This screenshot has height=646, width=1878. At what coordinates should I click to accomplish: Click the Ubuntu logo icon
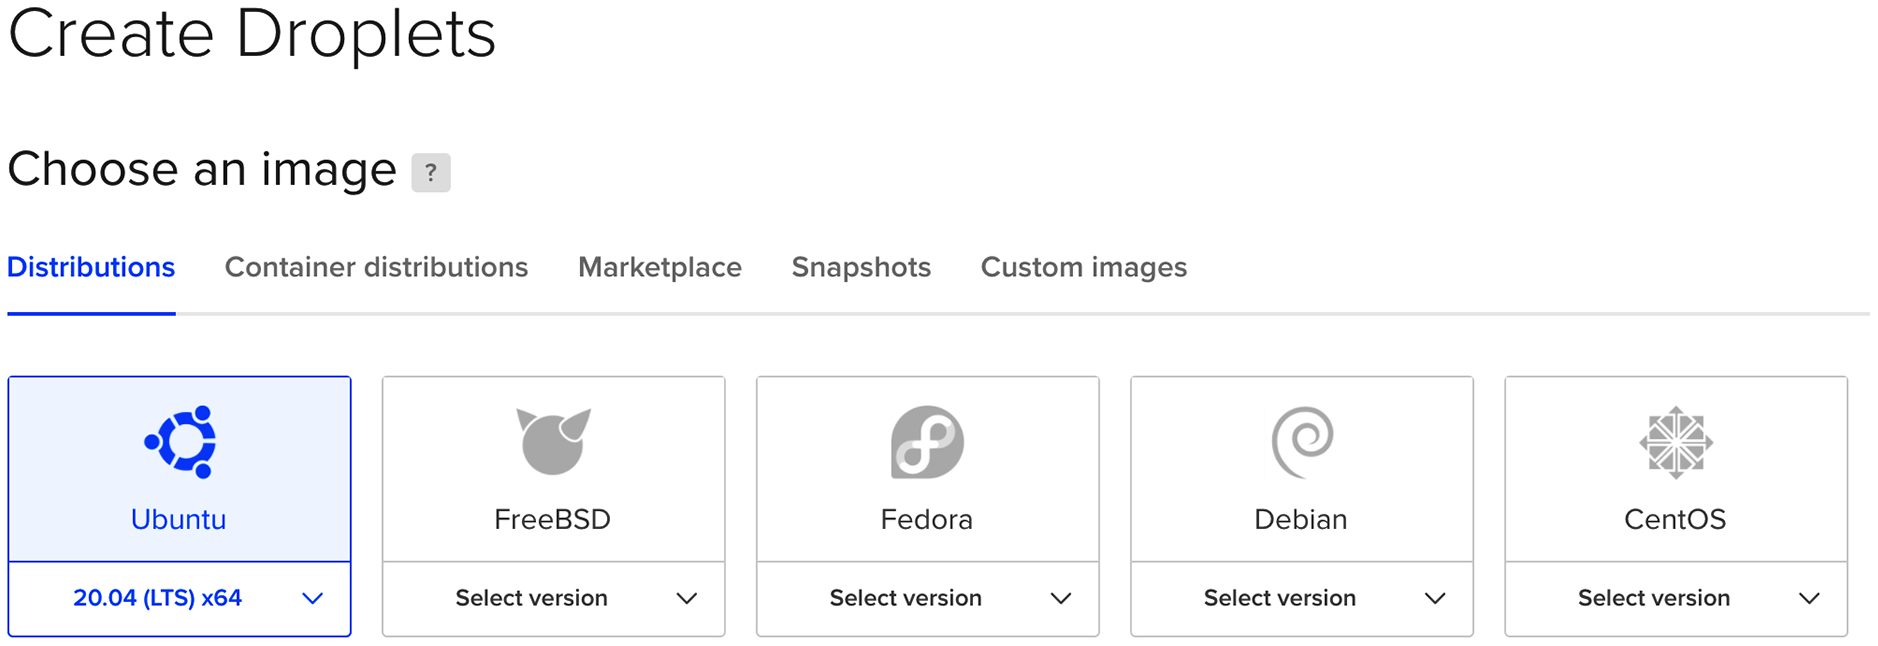[x=180, y=441]
